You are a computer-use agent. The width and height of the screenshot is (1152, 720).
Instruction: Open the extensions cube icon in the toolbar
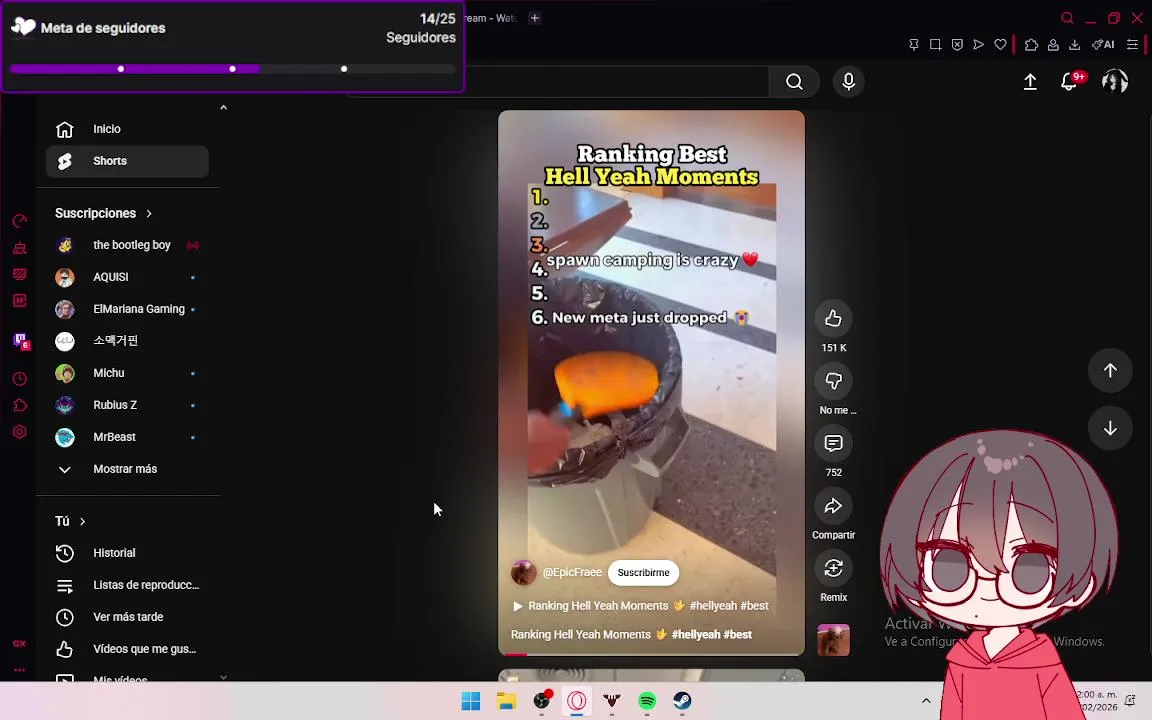(x=1032, y=45)
